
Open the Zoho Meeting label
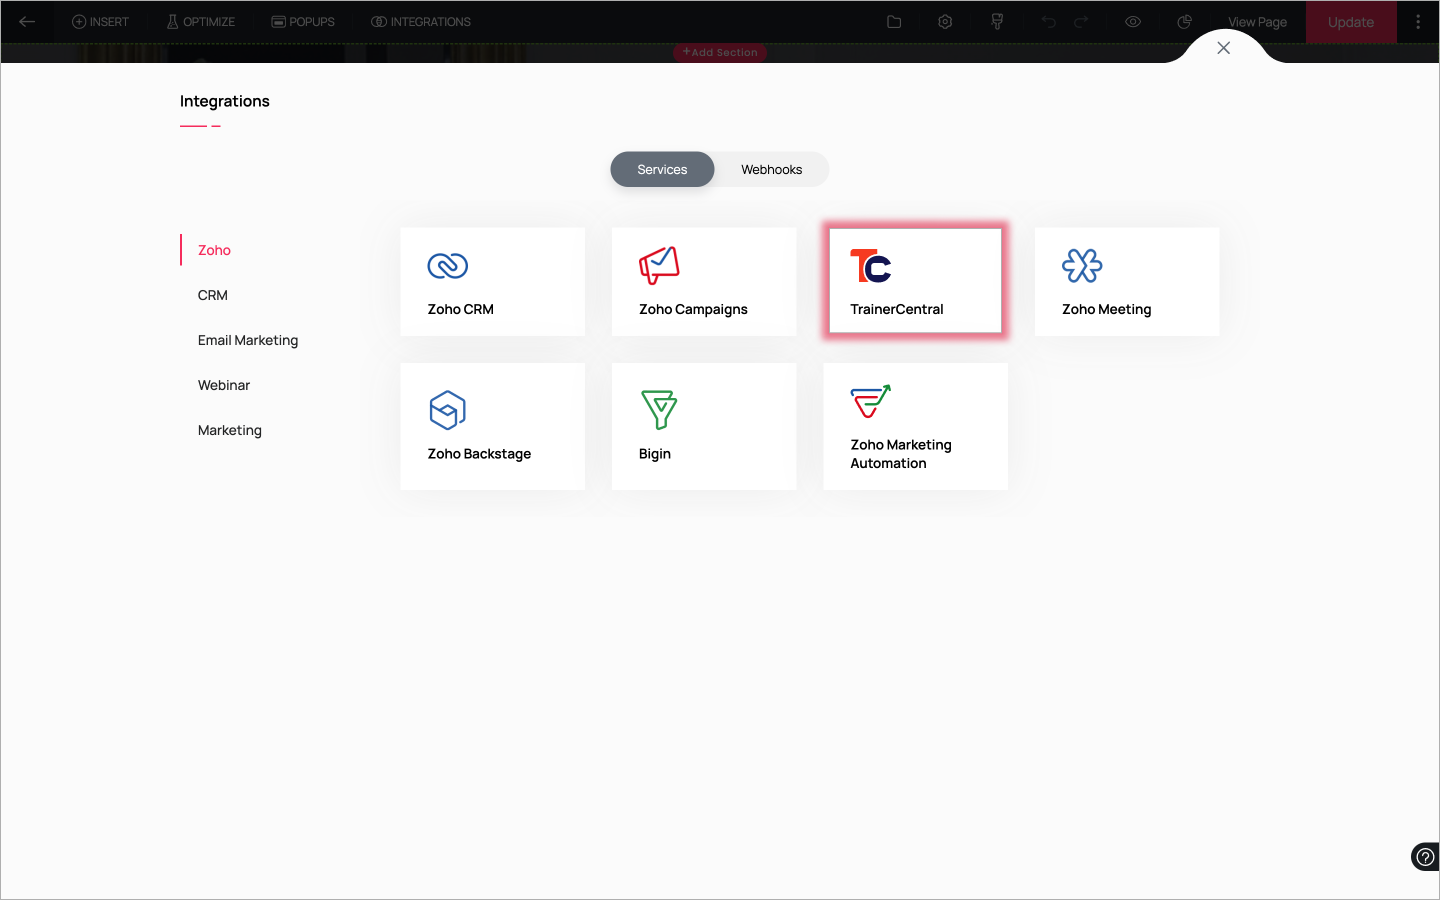(x=1106, y=309)
